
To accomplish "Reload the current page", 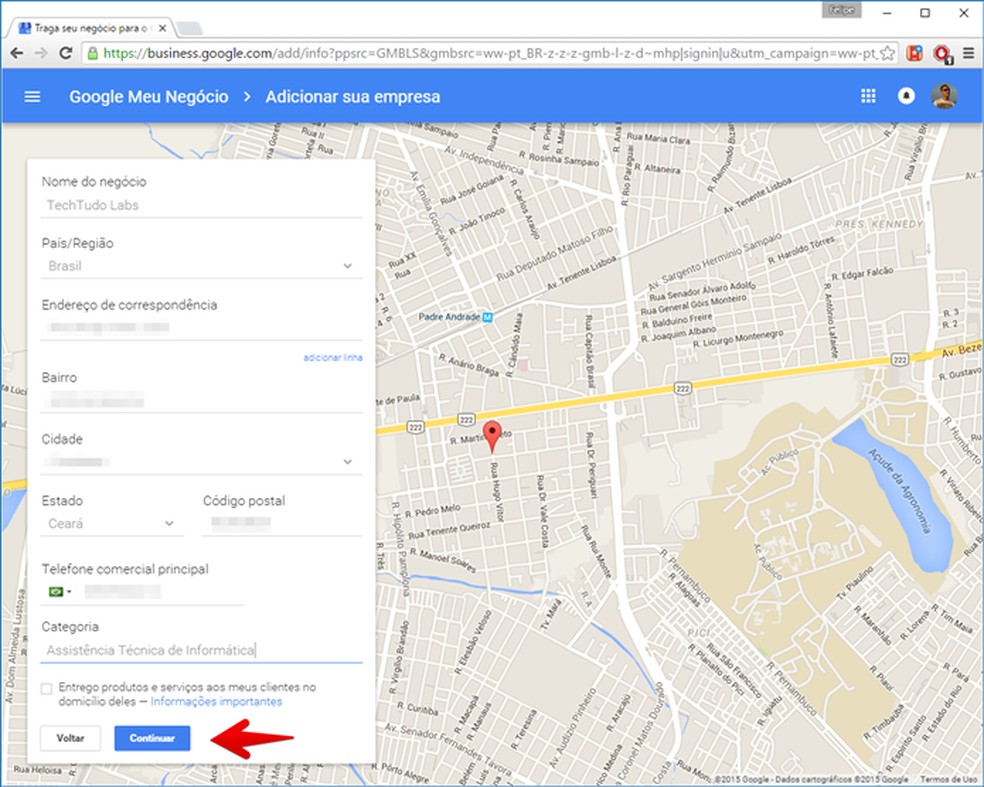I will [65, 53].
